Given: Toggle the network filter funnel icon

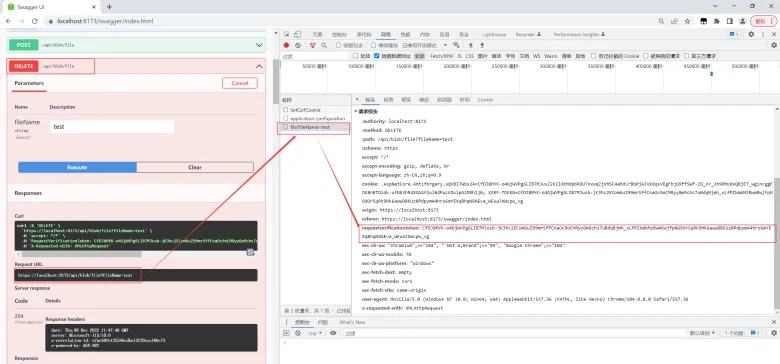Looking at the screenshot, I should 312,45.
